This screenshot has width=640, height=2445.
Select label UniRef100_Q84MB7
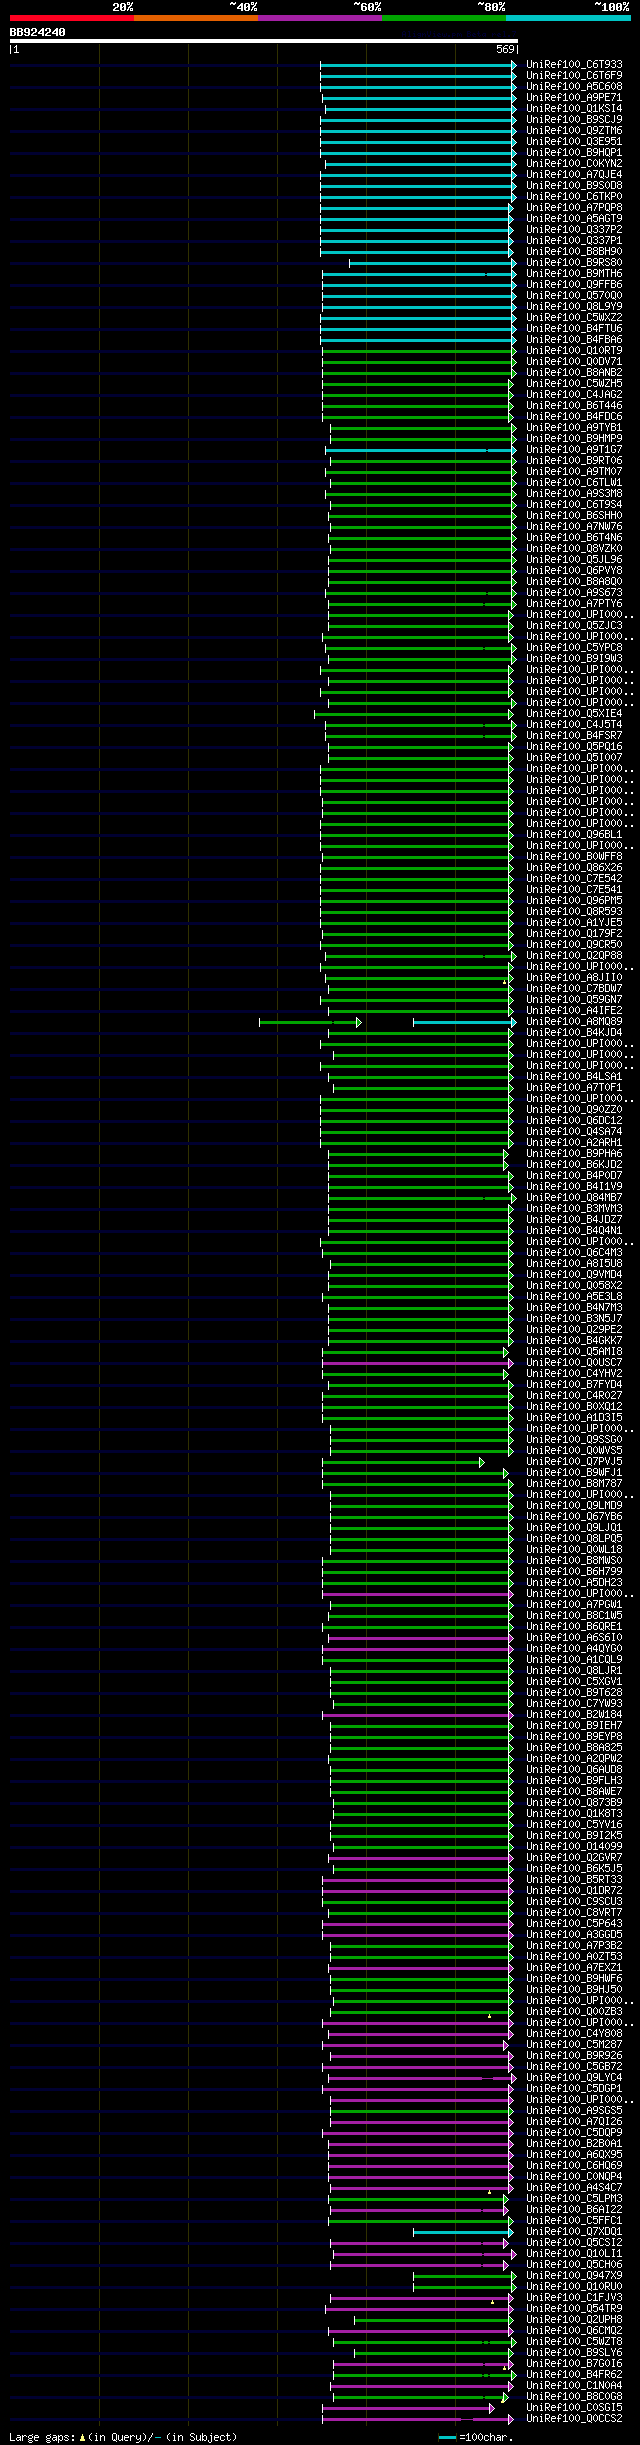pyautogui.click(x=574, y=1197)
